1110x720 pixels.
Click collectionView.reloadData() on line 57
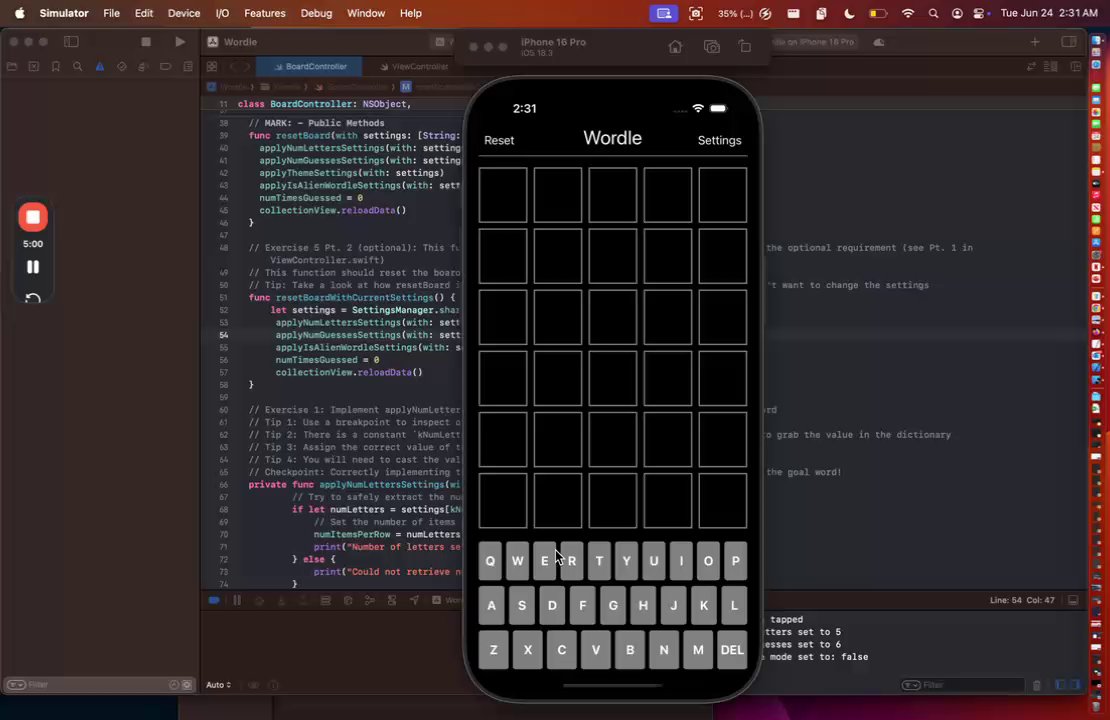point(349,372)
